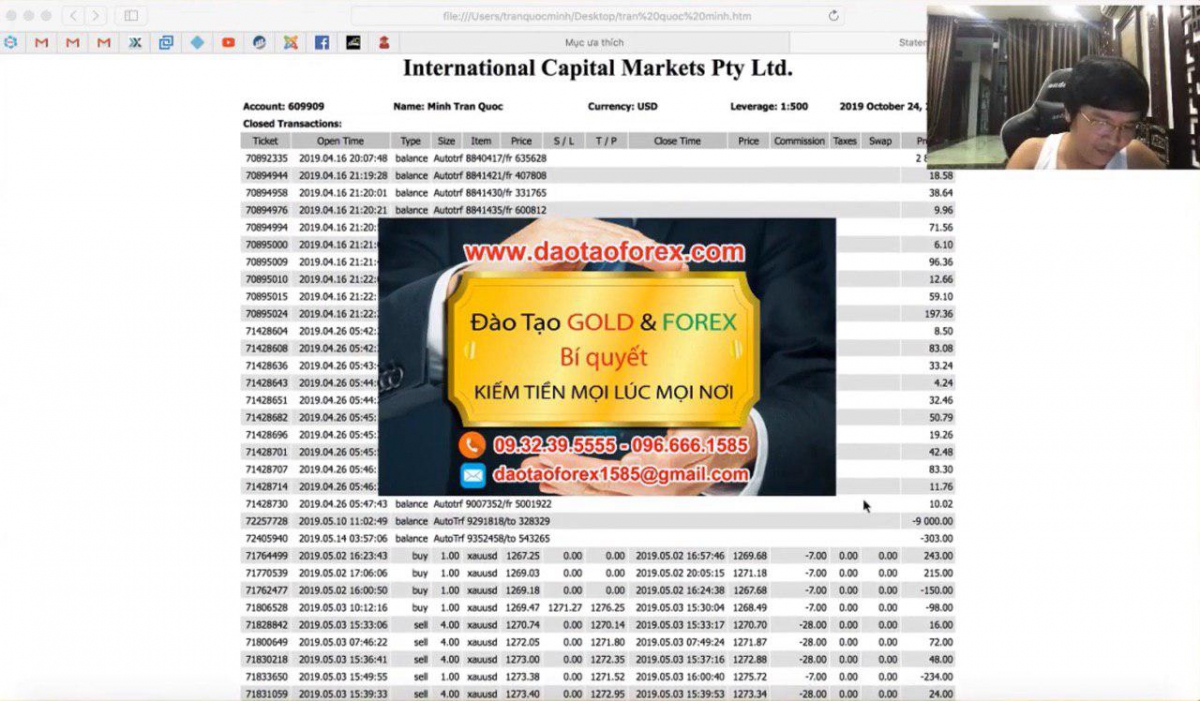Open the Facebook bookmark

pyautogui.click(x=322, y=43)
